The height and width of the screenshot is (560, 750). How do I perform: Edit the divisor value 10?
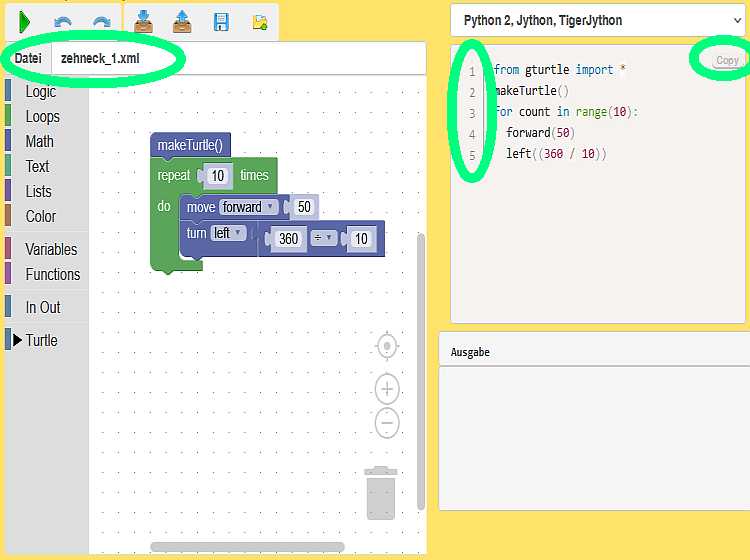pos(361,238)
